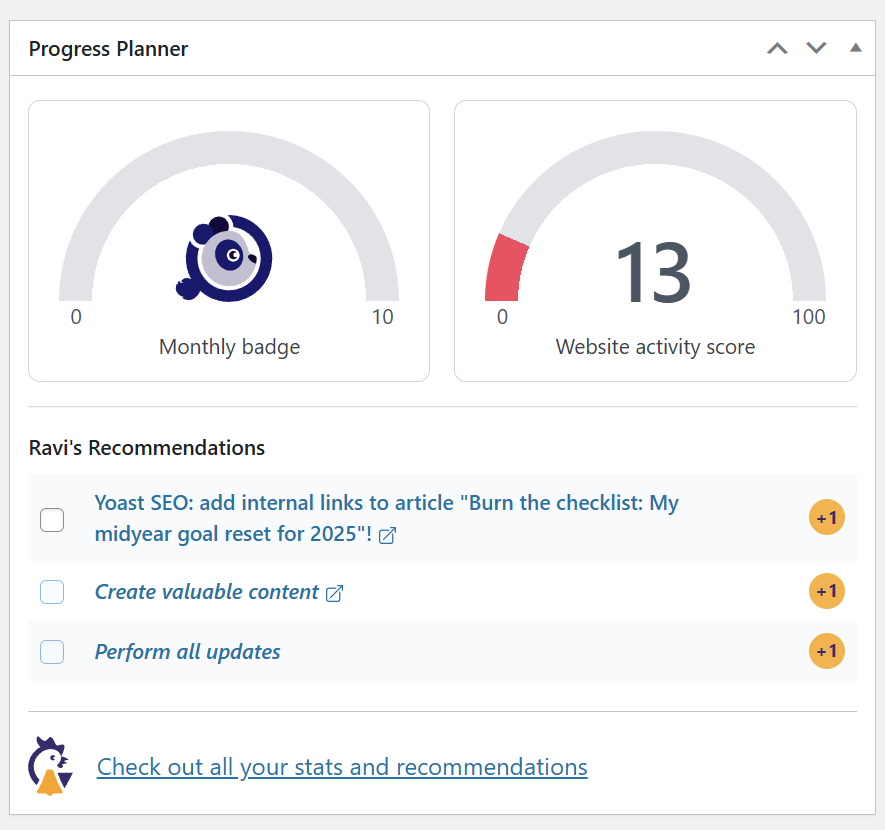Click +1 badge on Create valuable content
Viewport: 885px width, 830px height.
(x=827, y=591)
